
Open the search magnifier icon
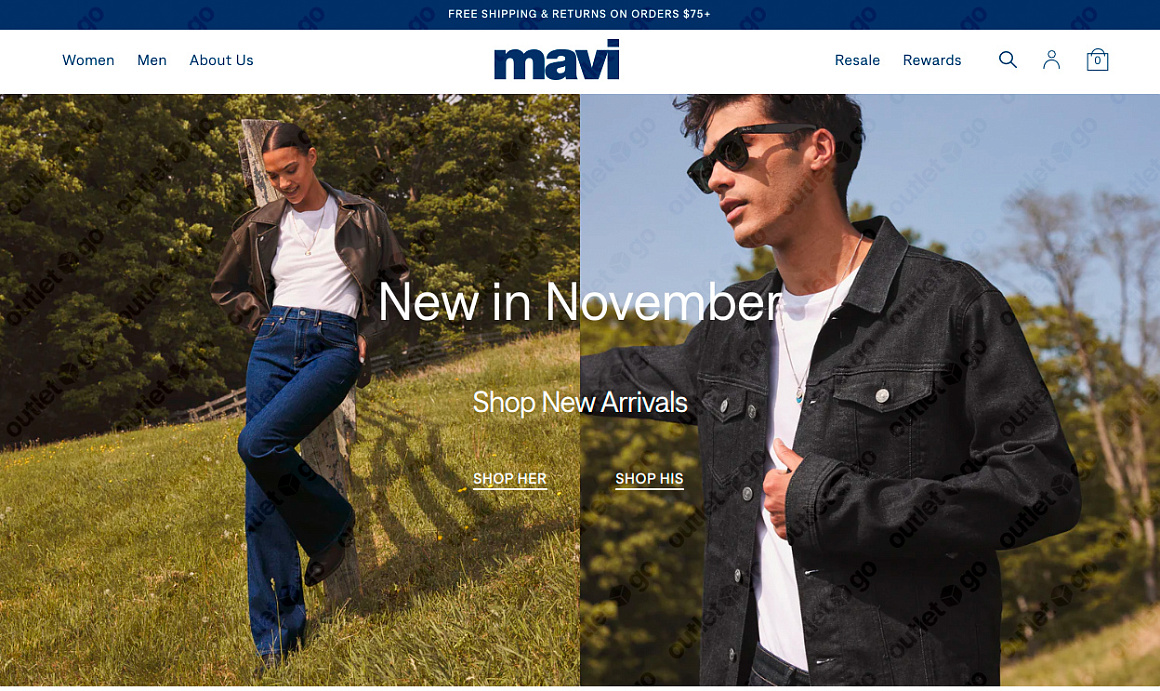coord(1008,60)
